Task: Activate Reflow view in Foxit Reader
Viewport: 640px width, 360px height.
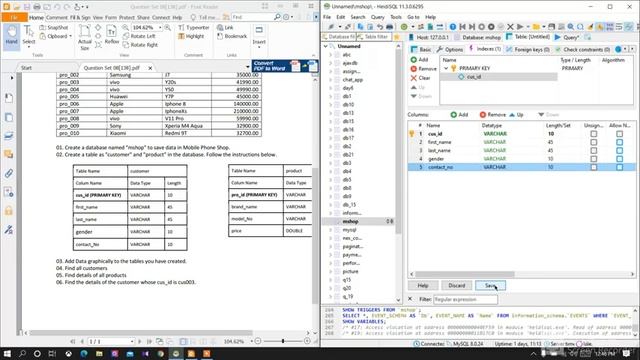Action: (111, 36)
